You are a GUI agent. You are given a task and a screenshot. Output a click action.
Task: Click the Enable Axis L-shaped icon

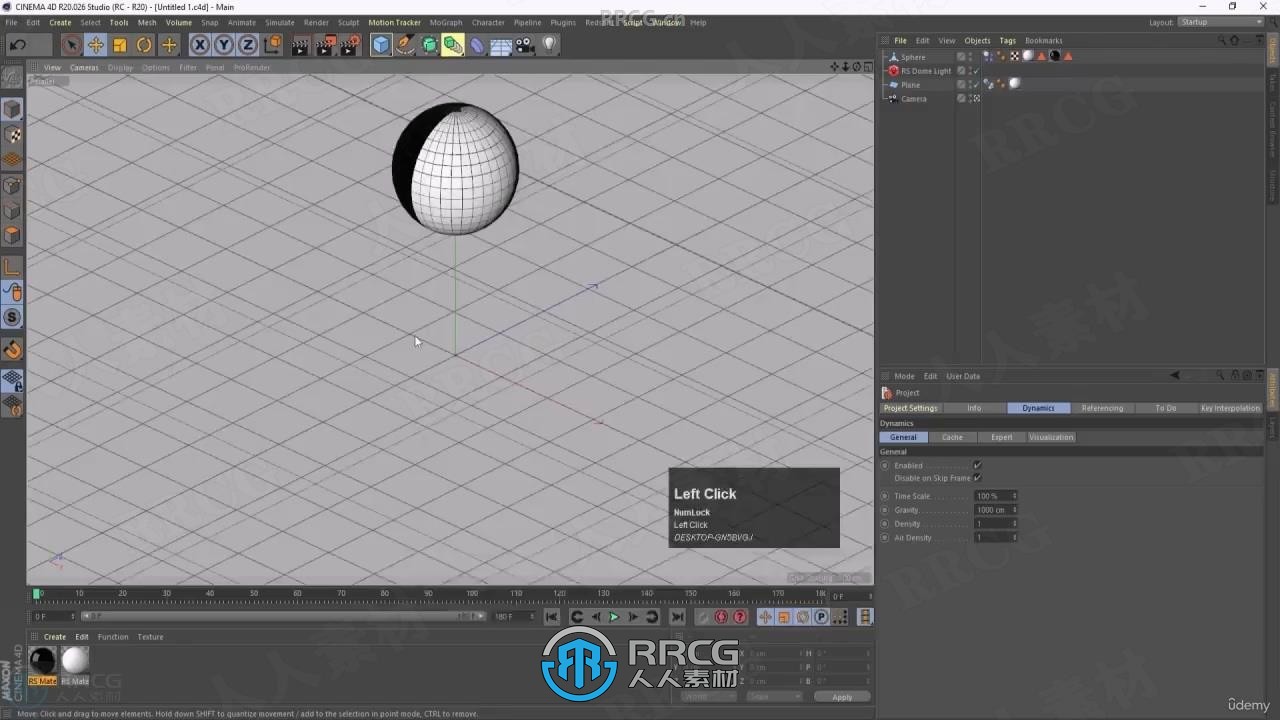point(13,266)
